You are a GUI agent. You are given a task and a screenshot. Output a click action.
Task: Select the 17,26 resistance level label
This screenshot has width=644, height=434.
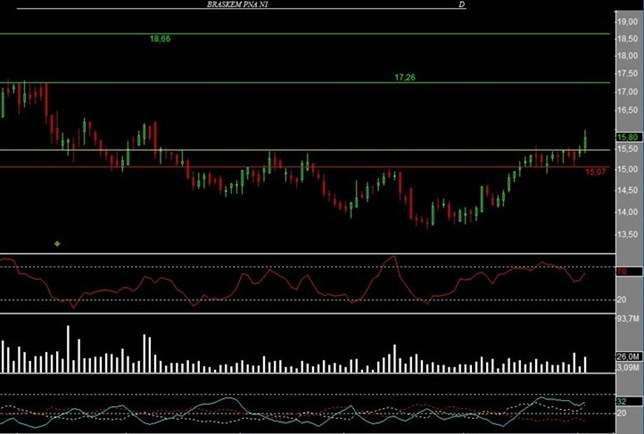[405, 77]
